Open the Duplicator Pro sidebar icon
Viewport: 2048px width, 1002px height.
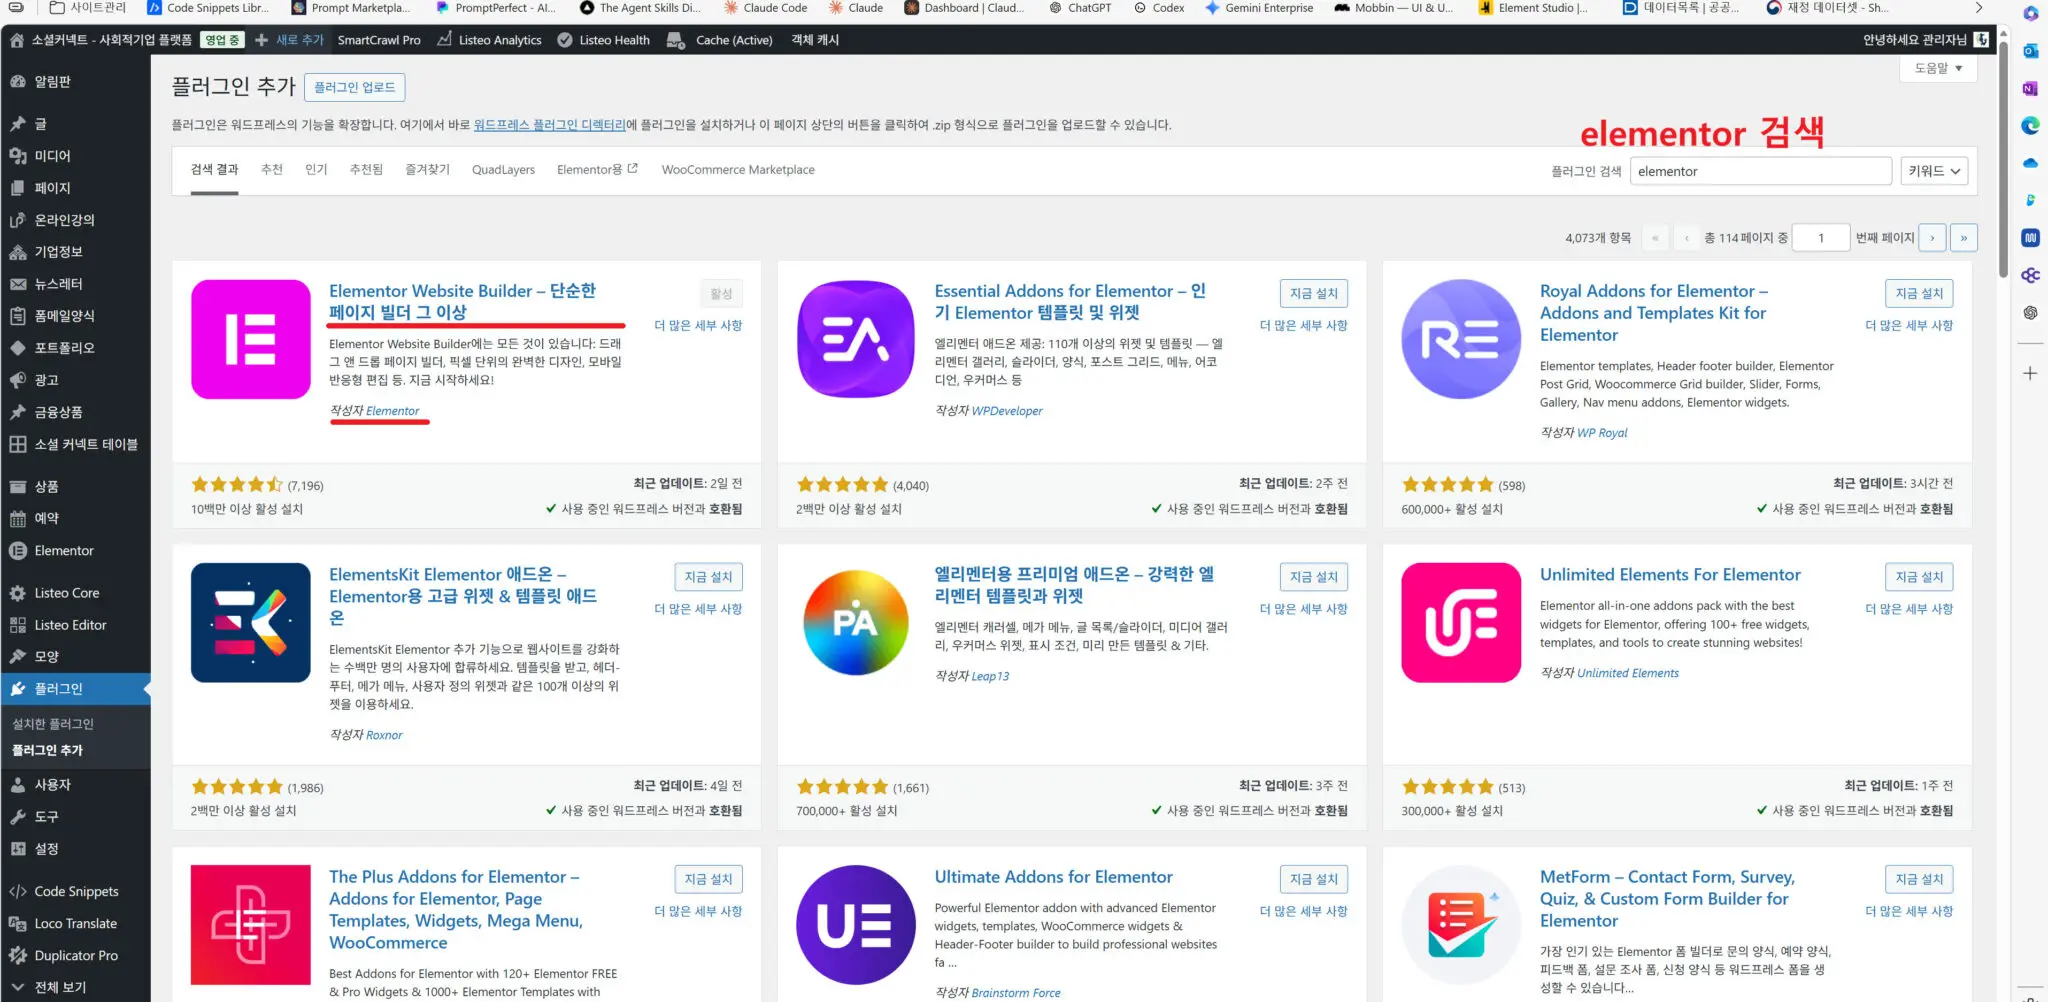click(x=18, y=956)
